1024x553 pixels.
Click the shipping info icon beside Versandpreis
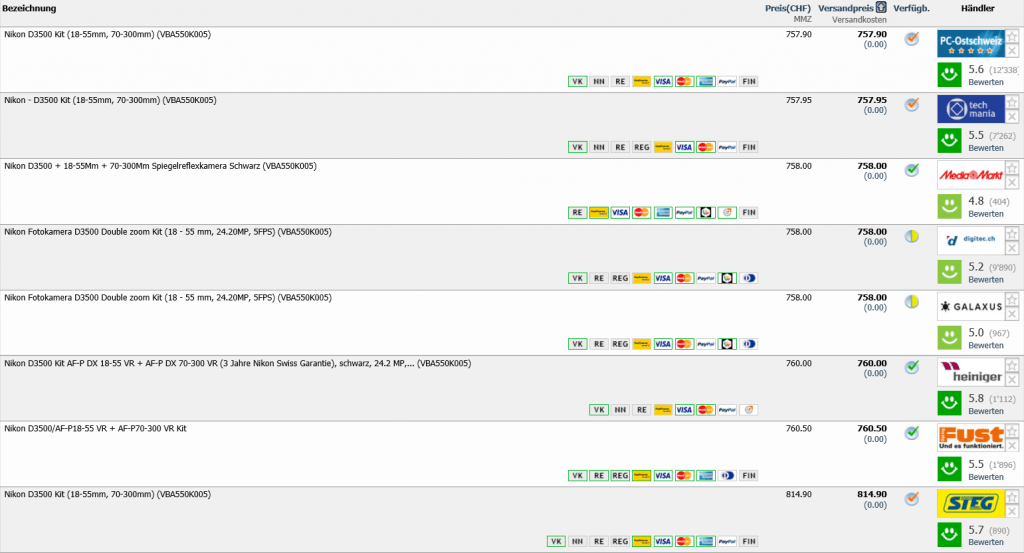coord(882,8)
